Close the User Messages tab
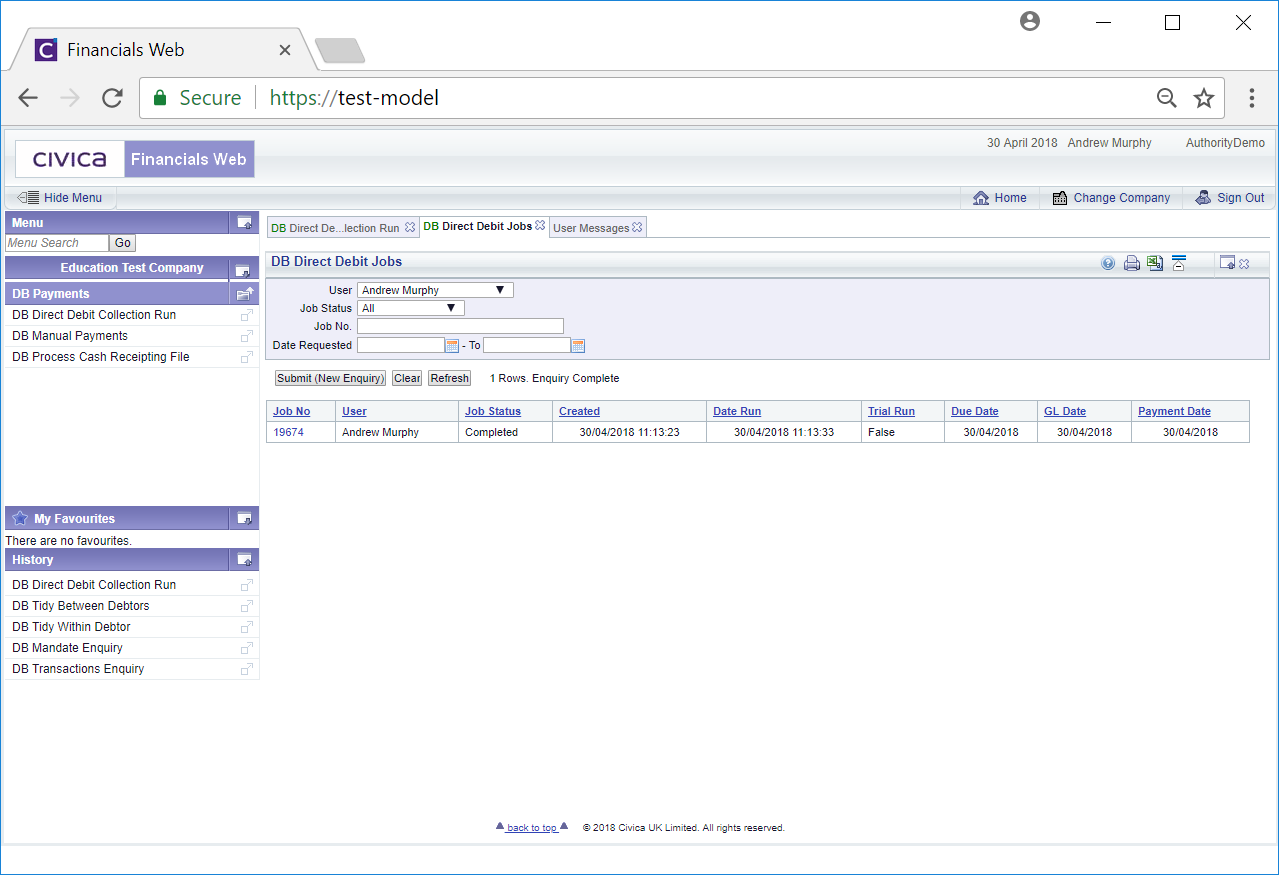Screen dimensions: 1279x875 [x=637, y=228]
